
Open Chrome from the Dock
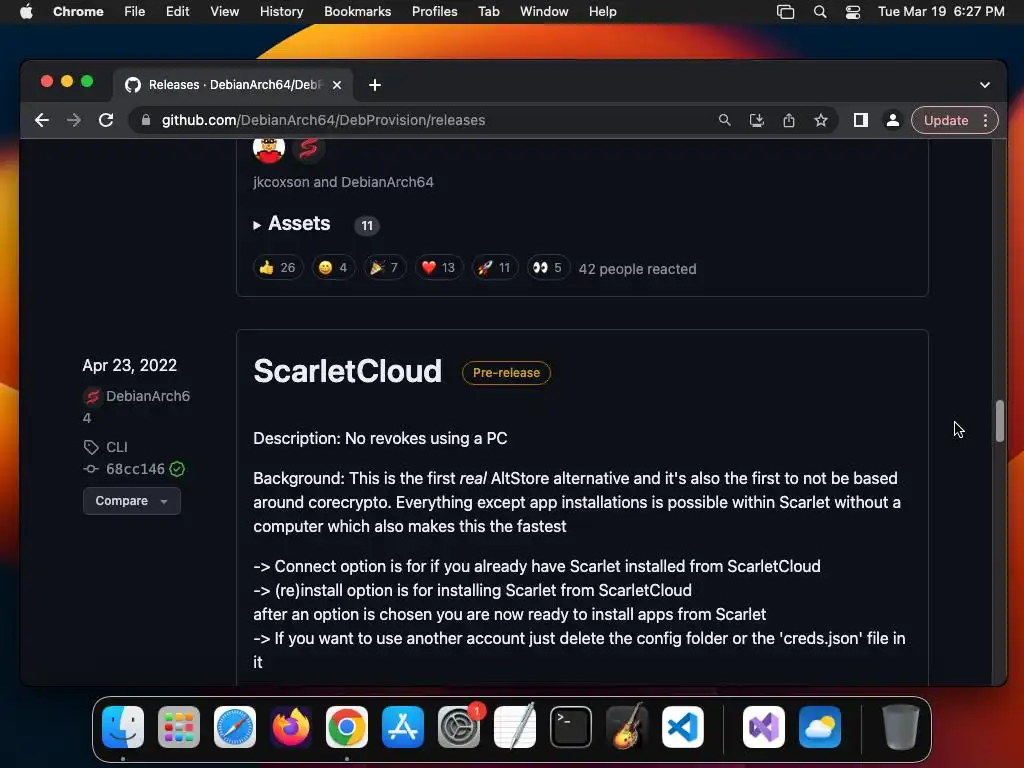pos(347,727)
